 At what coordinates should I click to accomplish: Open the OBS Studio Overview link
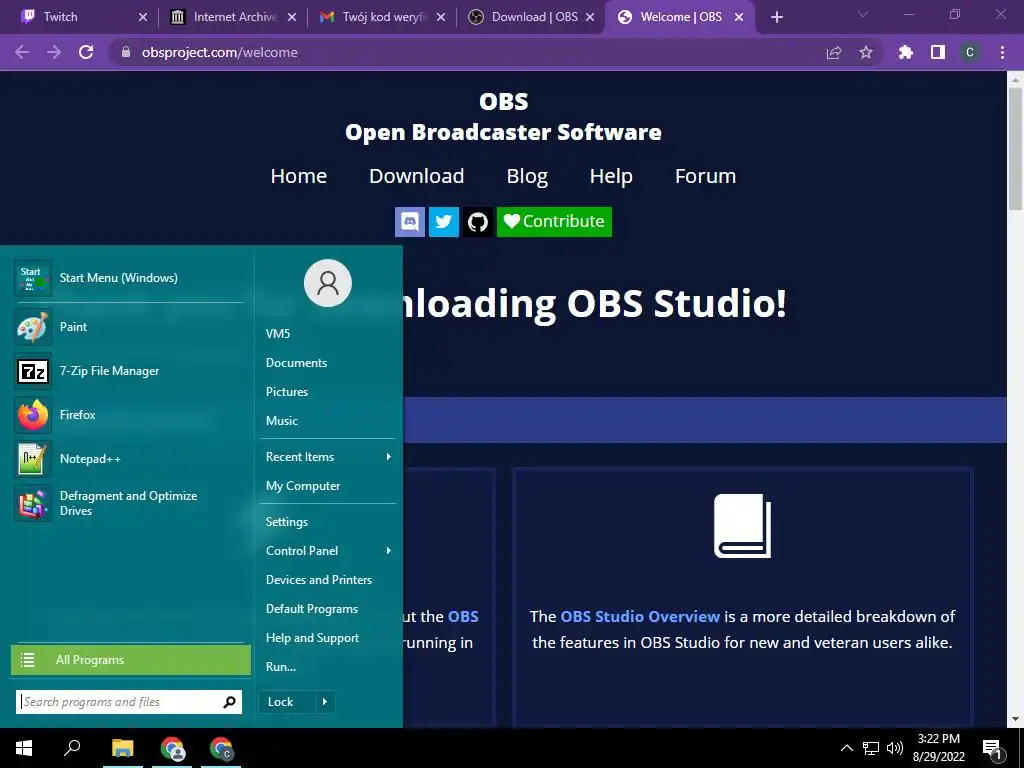coord(640,616)
